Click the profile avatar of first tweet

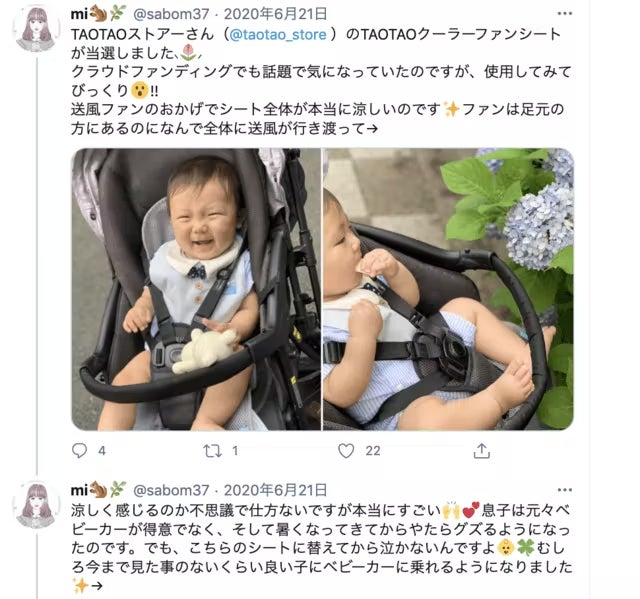click(37, 29)
